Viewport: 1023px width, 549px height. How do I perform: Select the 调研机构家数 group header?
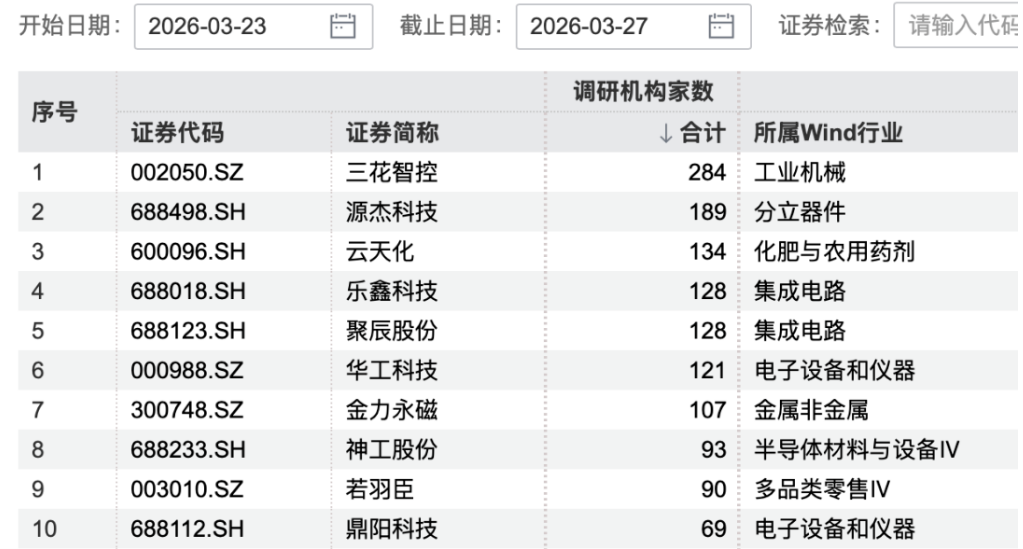click(x=642, y=92)
